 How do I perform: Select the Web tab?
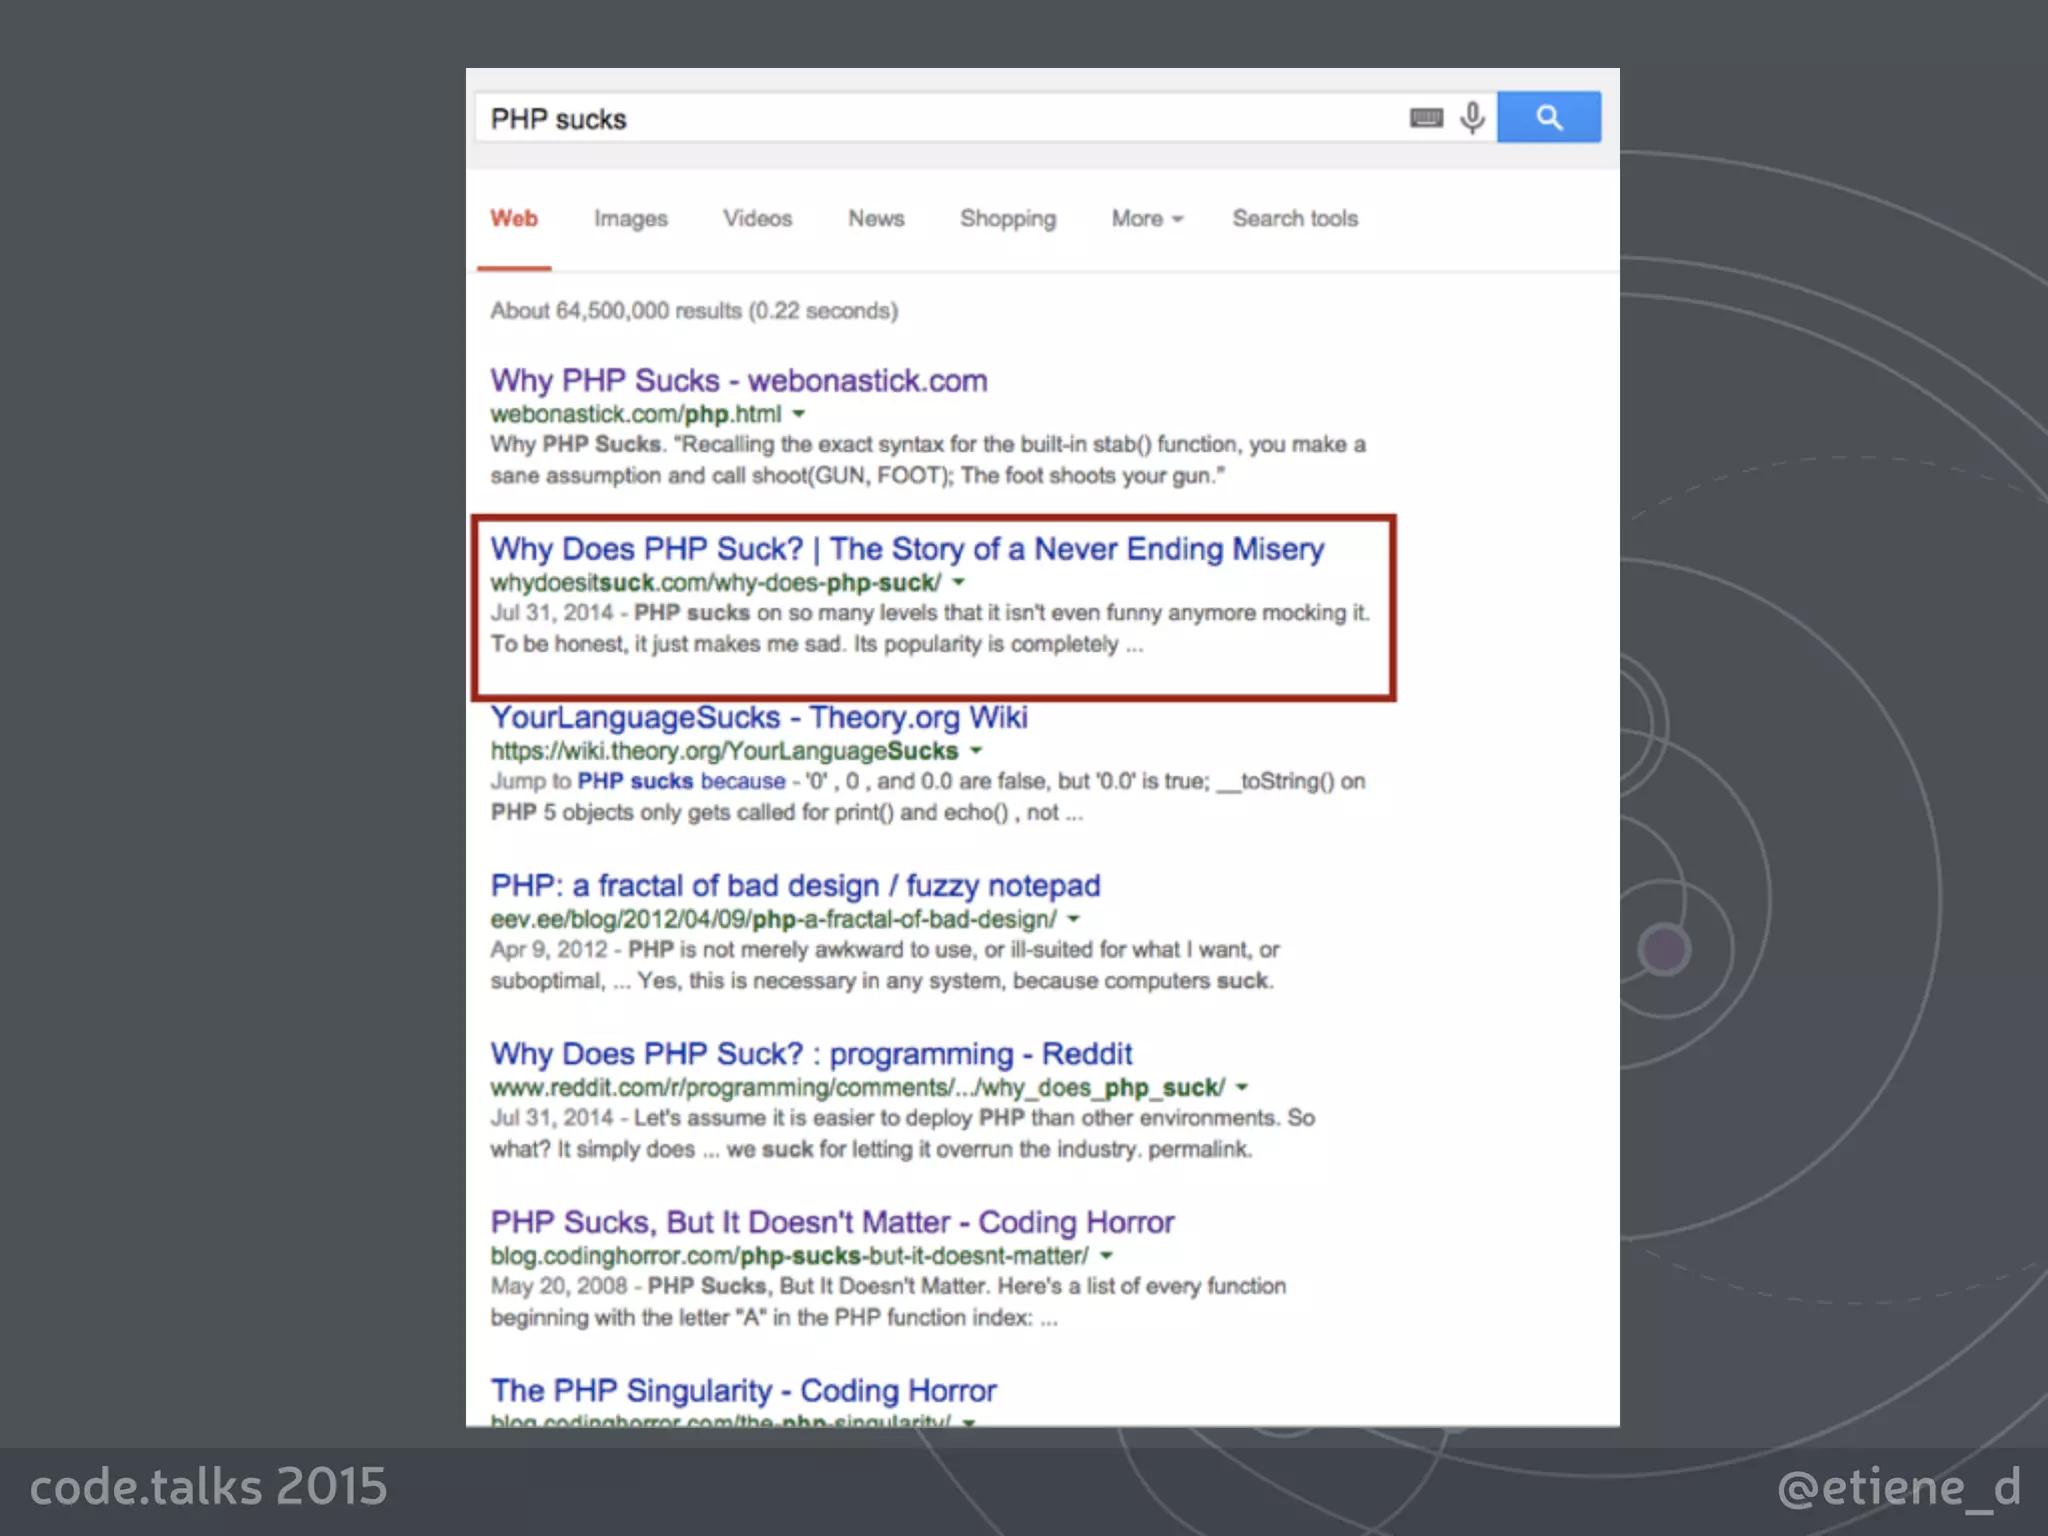[514, 218]
